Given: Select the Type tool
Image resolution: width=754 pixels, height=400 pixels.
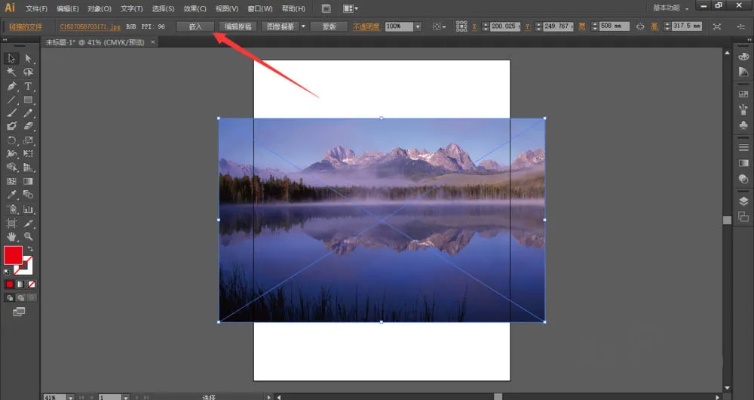Looking at the screenshot, I should [x=28, y=86].
